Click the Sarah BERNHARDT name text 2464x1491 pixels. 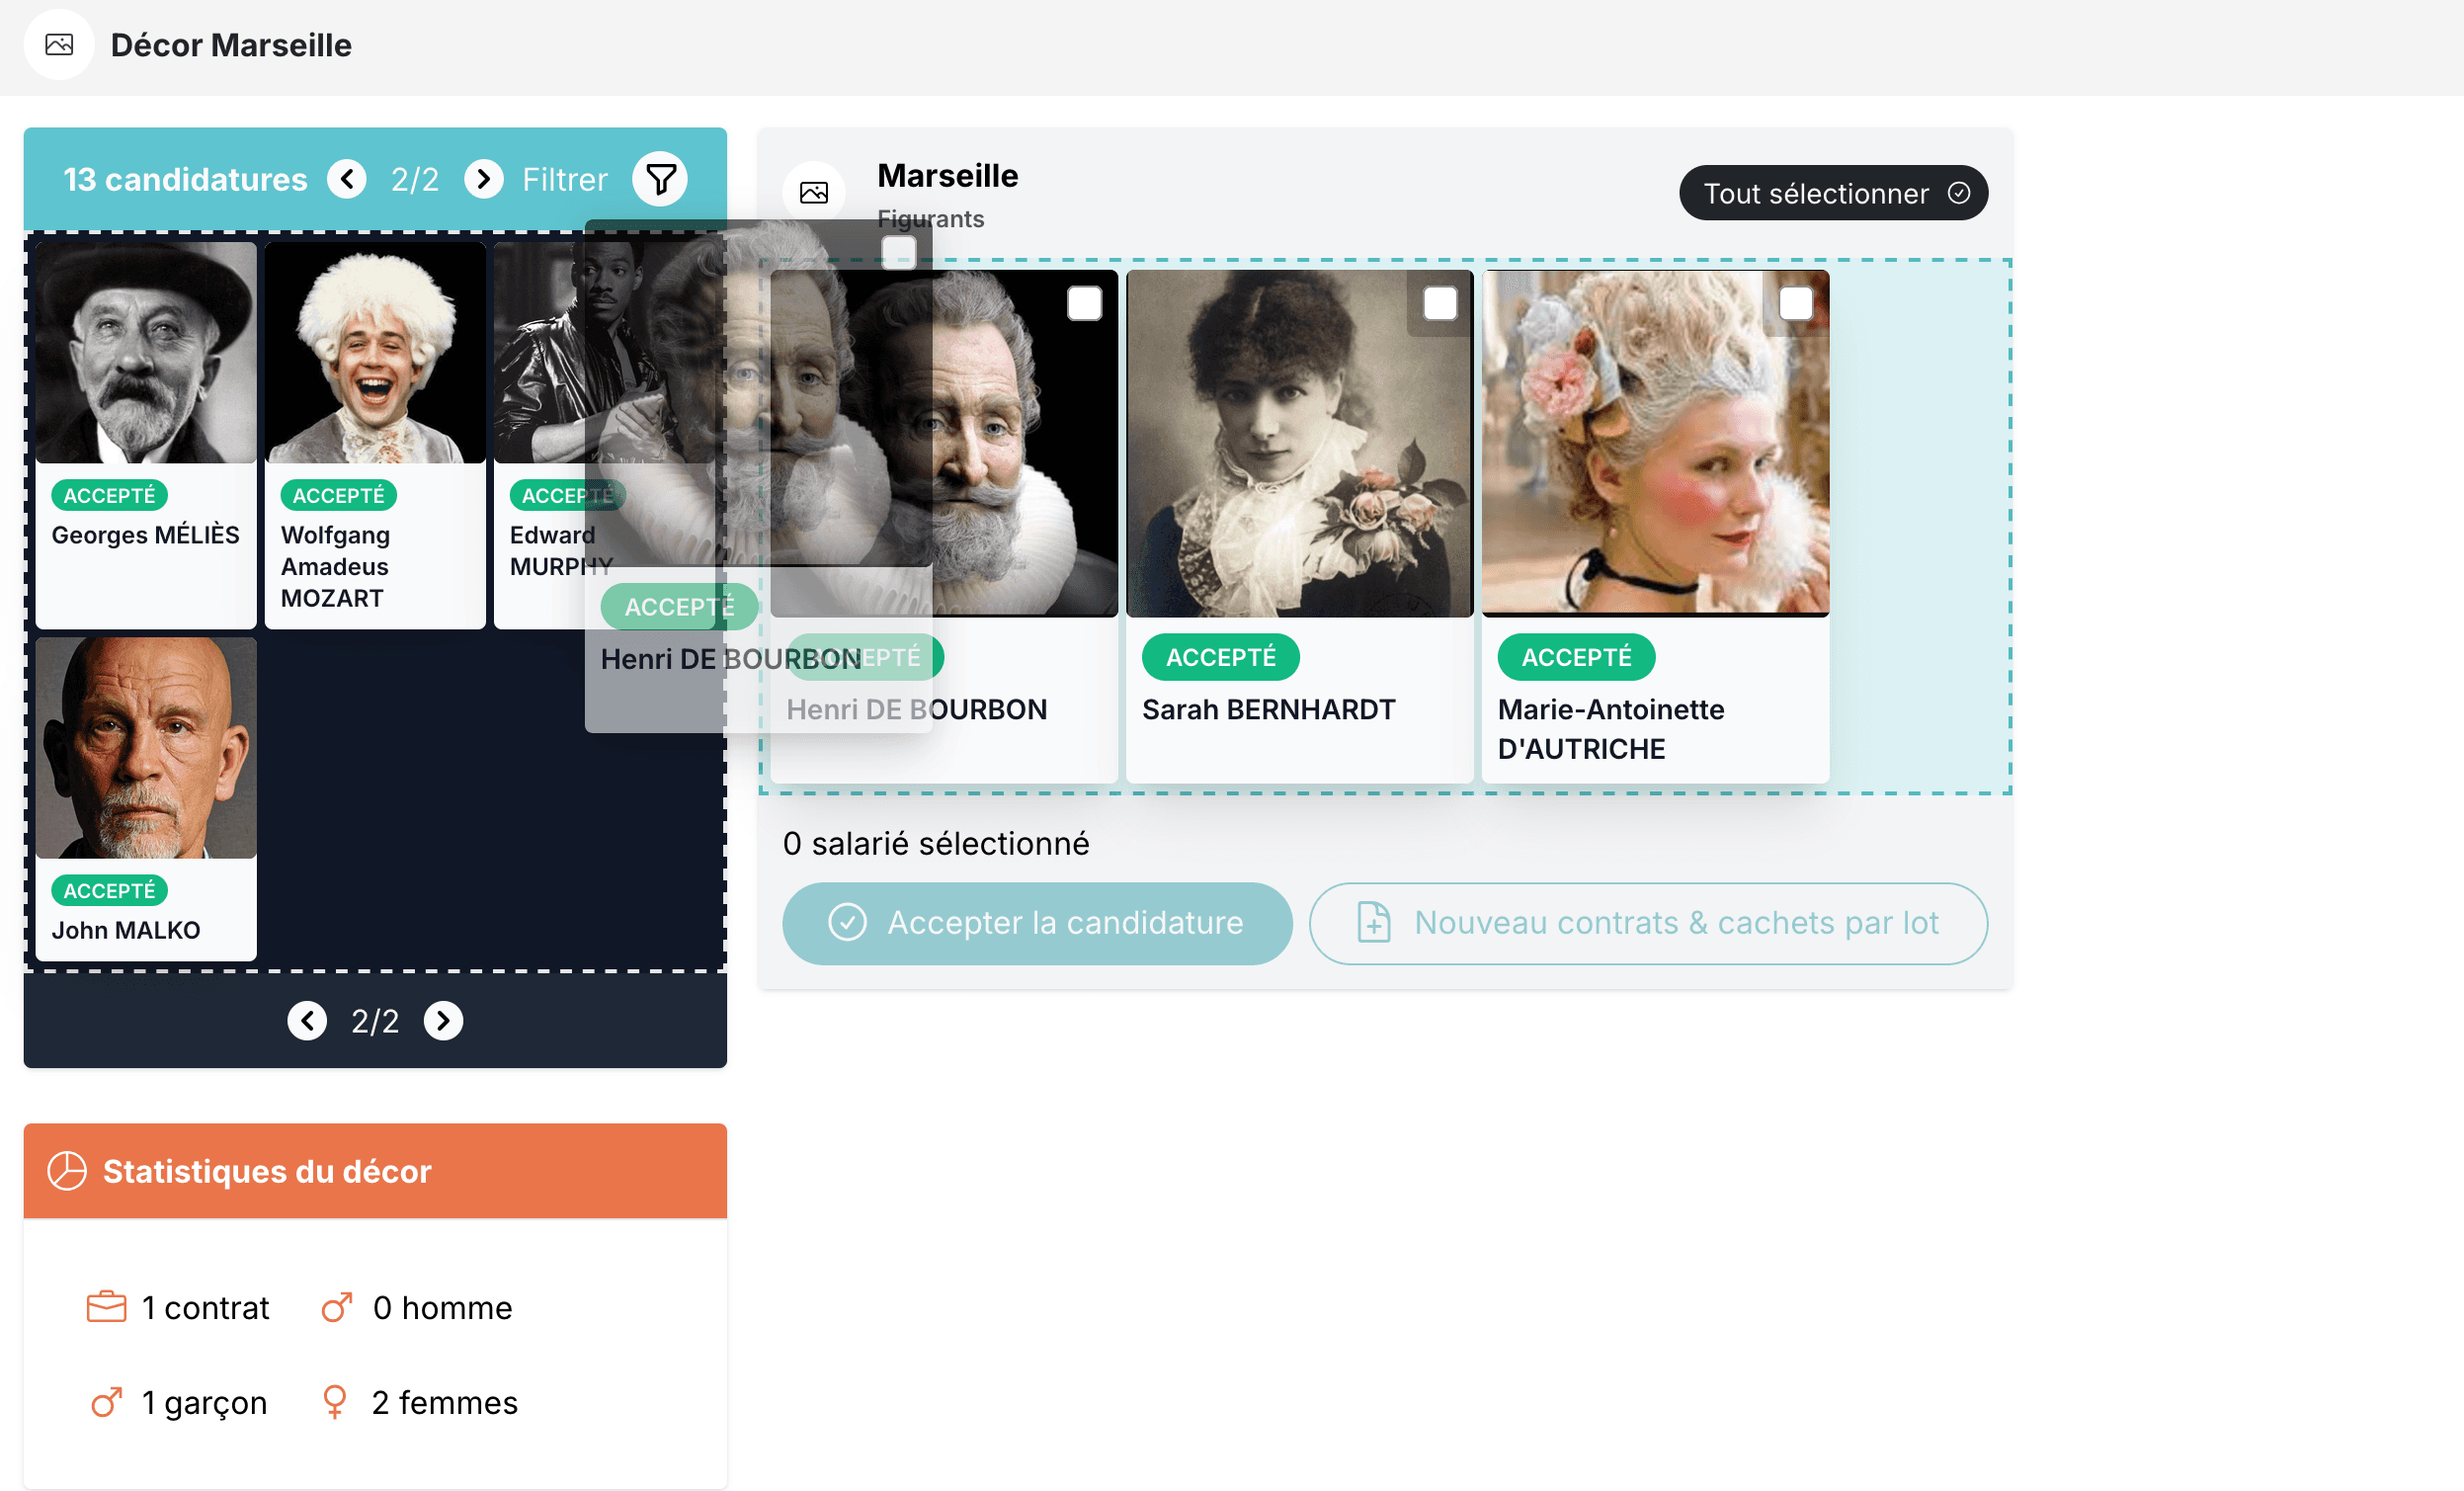(x=1269, y=710)
